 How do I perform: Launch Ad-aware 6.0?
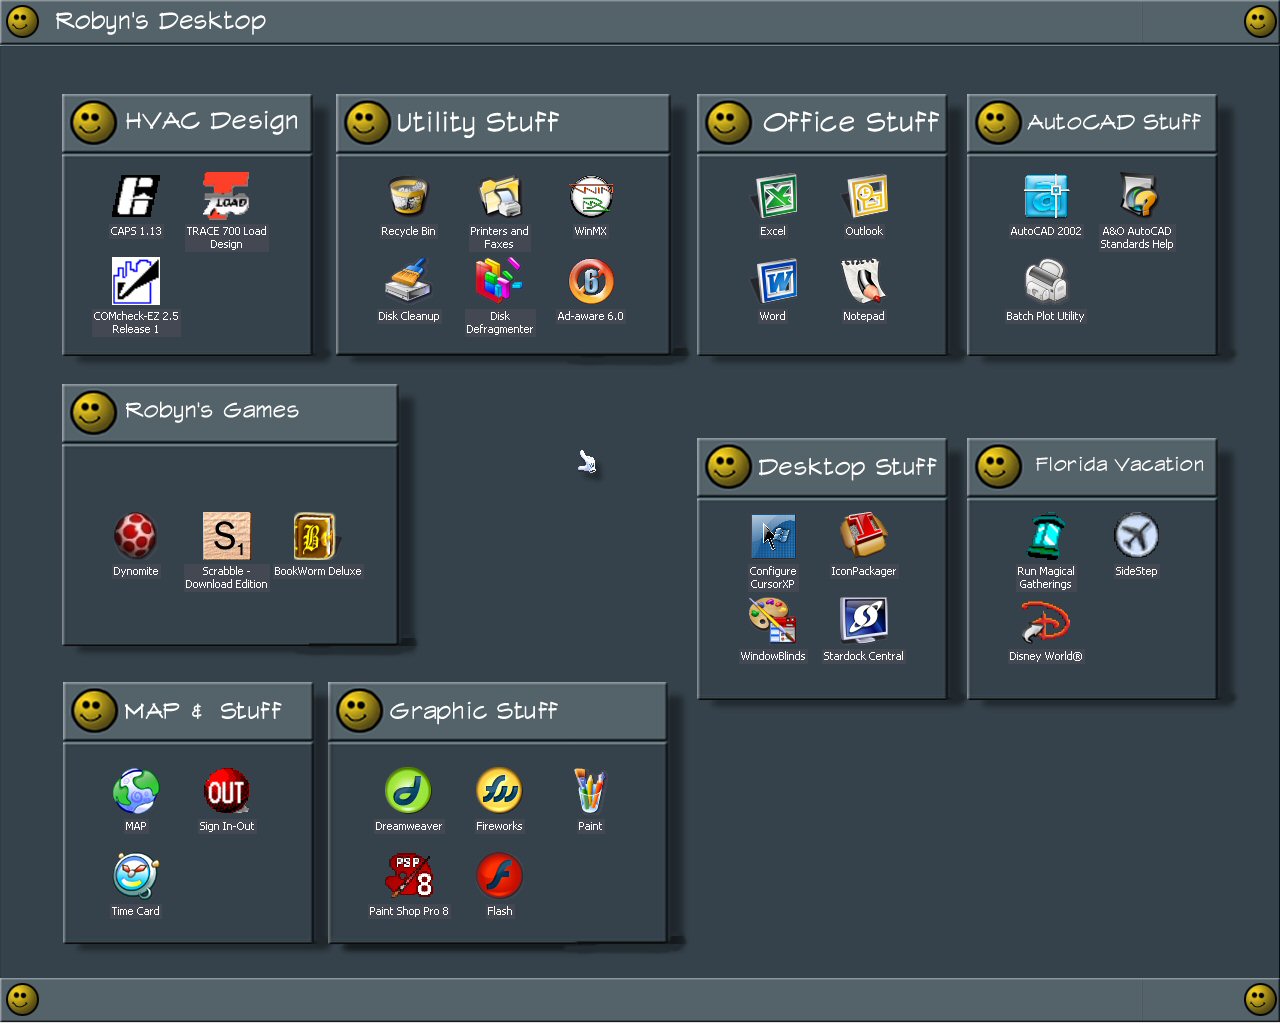click(590, 281)
